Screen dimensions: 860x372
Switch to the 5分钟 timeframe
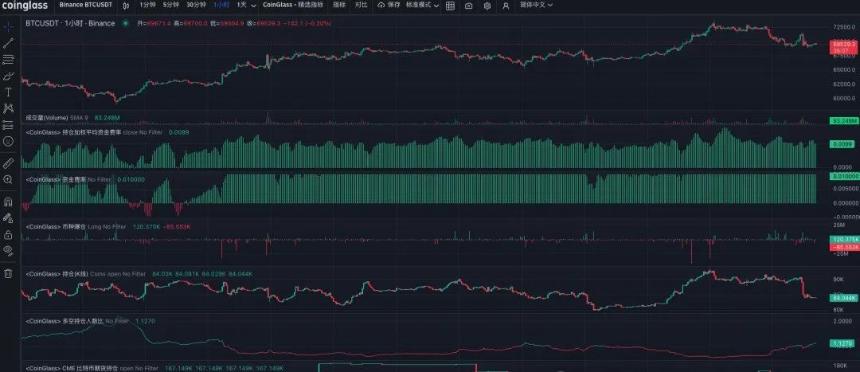click(x=172, y=5)
